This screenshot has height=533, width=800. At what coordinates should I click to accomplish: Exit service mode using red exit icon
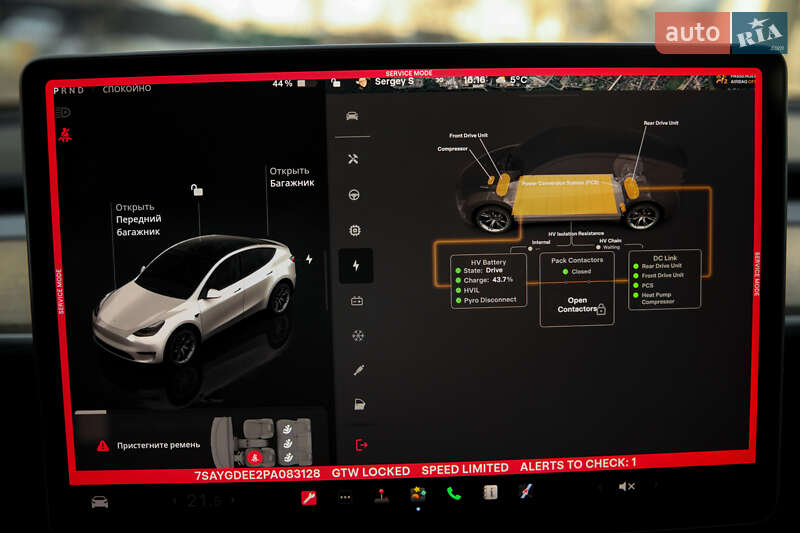(361, 445)
